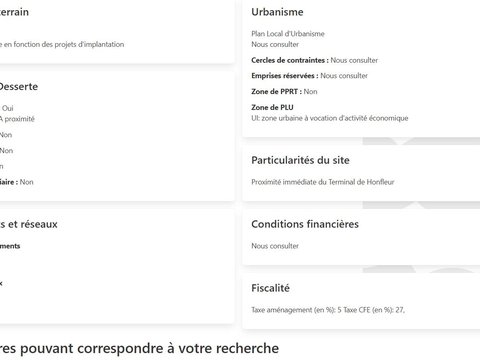
Task: Click the Cercles de contraintes label
Action: 290,60
